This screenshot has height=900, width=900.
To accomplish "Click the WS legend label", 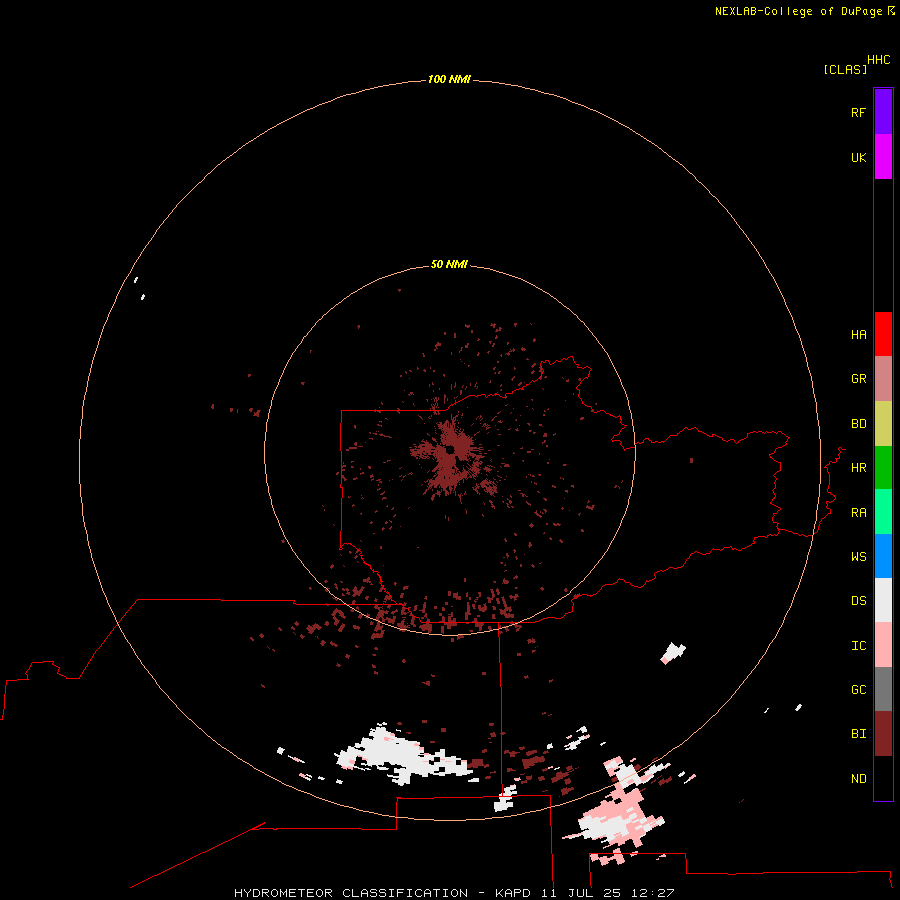I will [858, 557].
